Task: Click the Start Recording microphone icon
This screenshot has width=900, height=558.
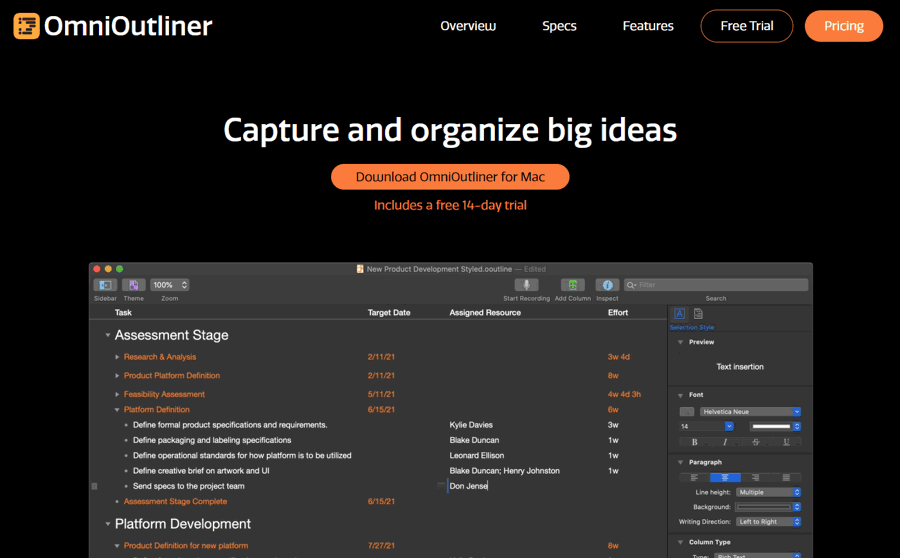Action: click(526, 285)
